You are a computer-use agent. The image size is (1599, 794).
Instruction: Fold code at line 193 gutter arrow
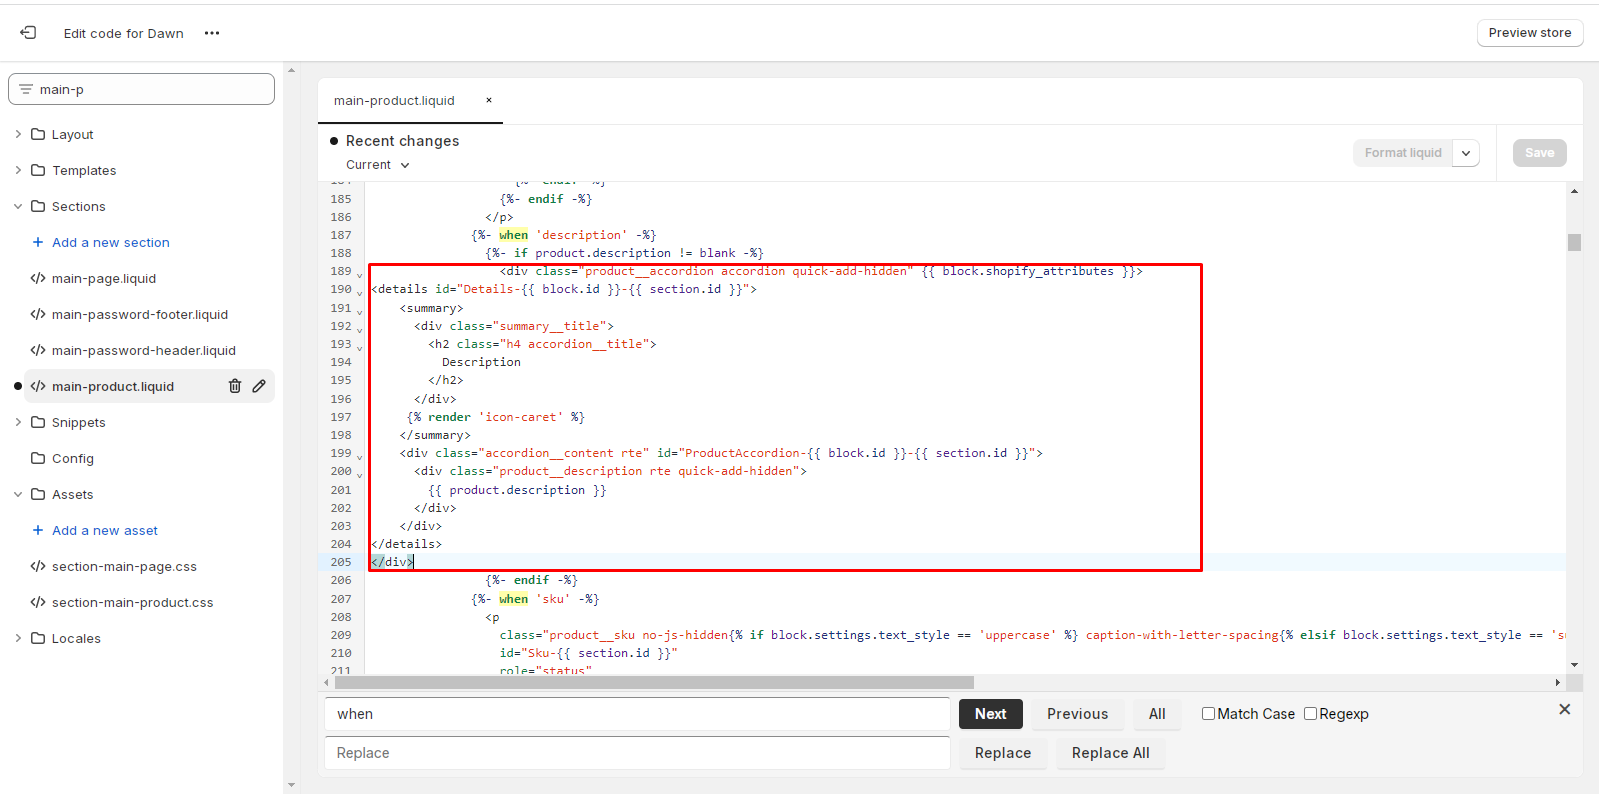pyautogui.click(x=360, y=346)
